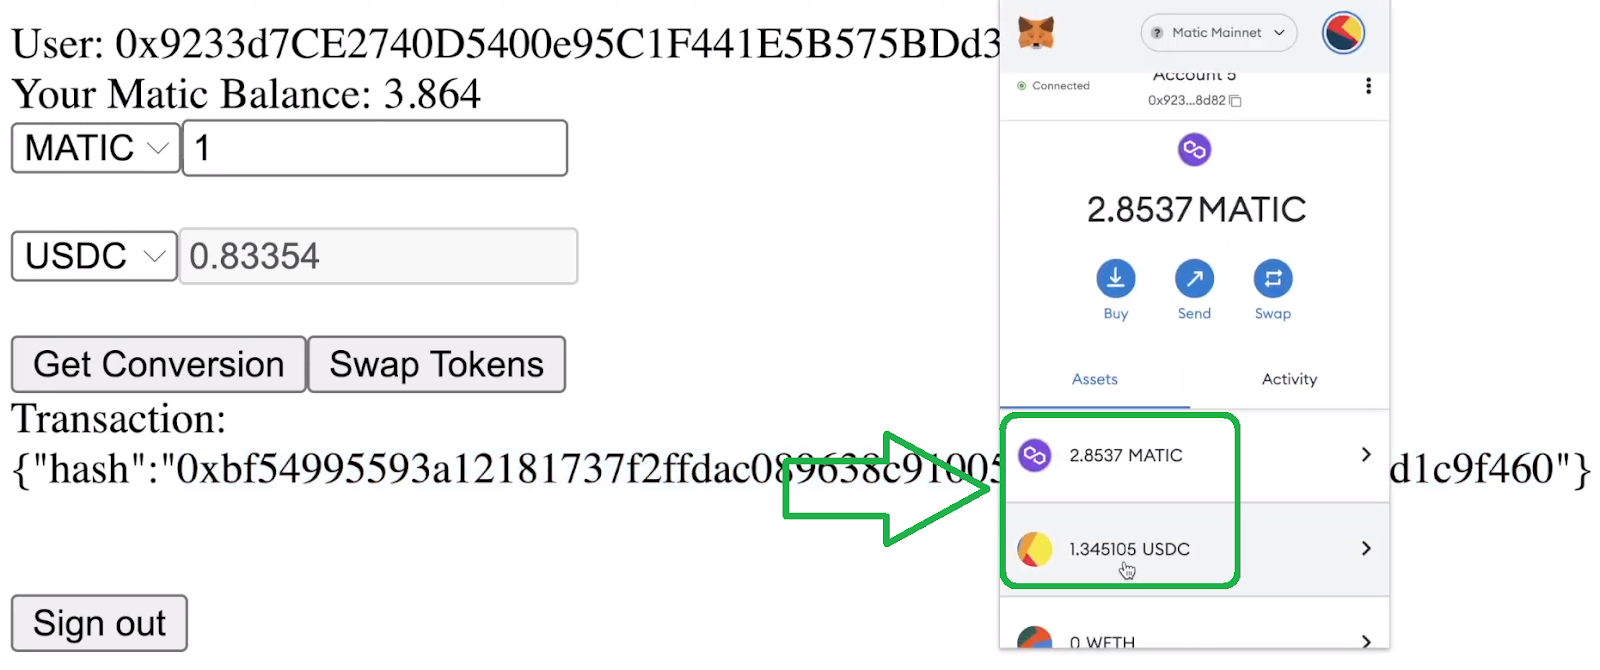Viewport: 1600px width, 670px height.
Task: Click the USDC token icon in assets
Action: tap(1035, 549)
